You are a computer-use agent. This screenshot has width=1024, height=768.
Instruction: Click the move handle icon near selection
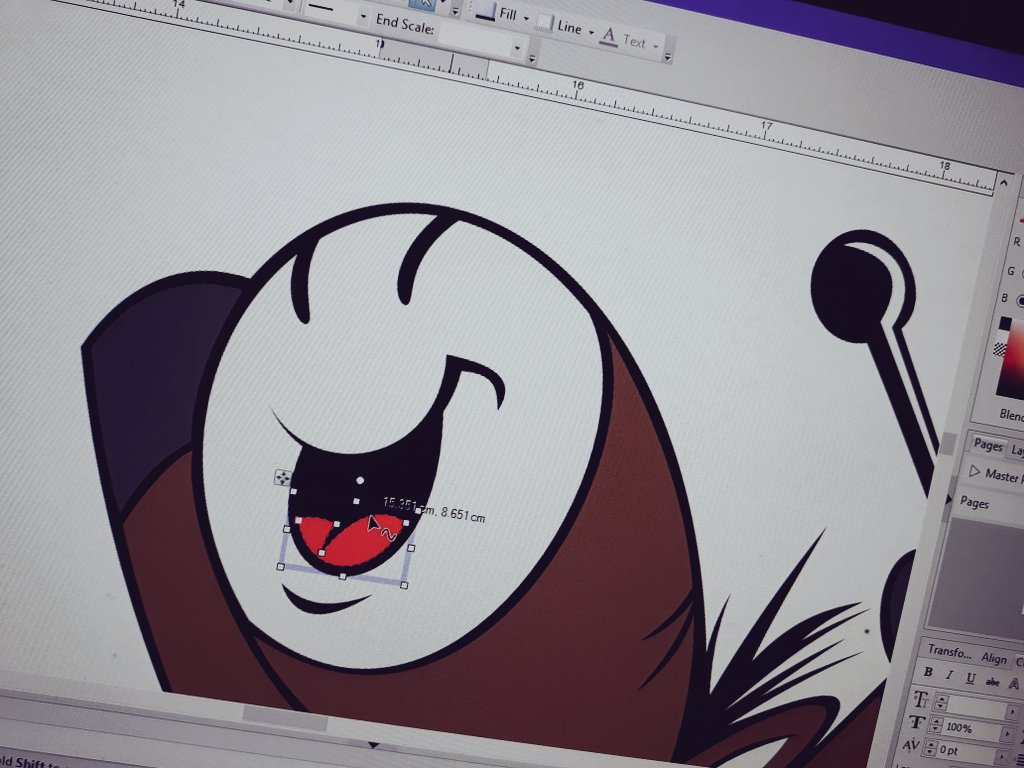pos(281,478)
